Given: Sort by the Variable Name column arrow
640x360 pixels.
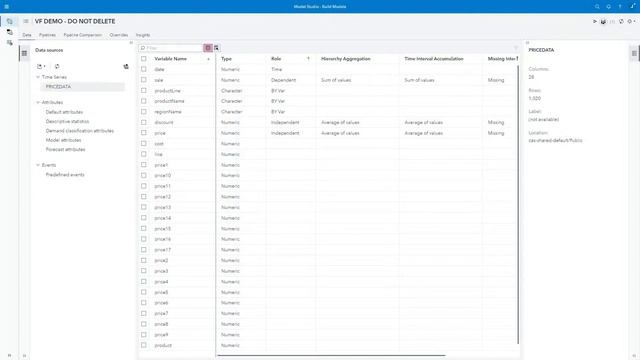Looking at the screenshot, I should pos(208,59).
